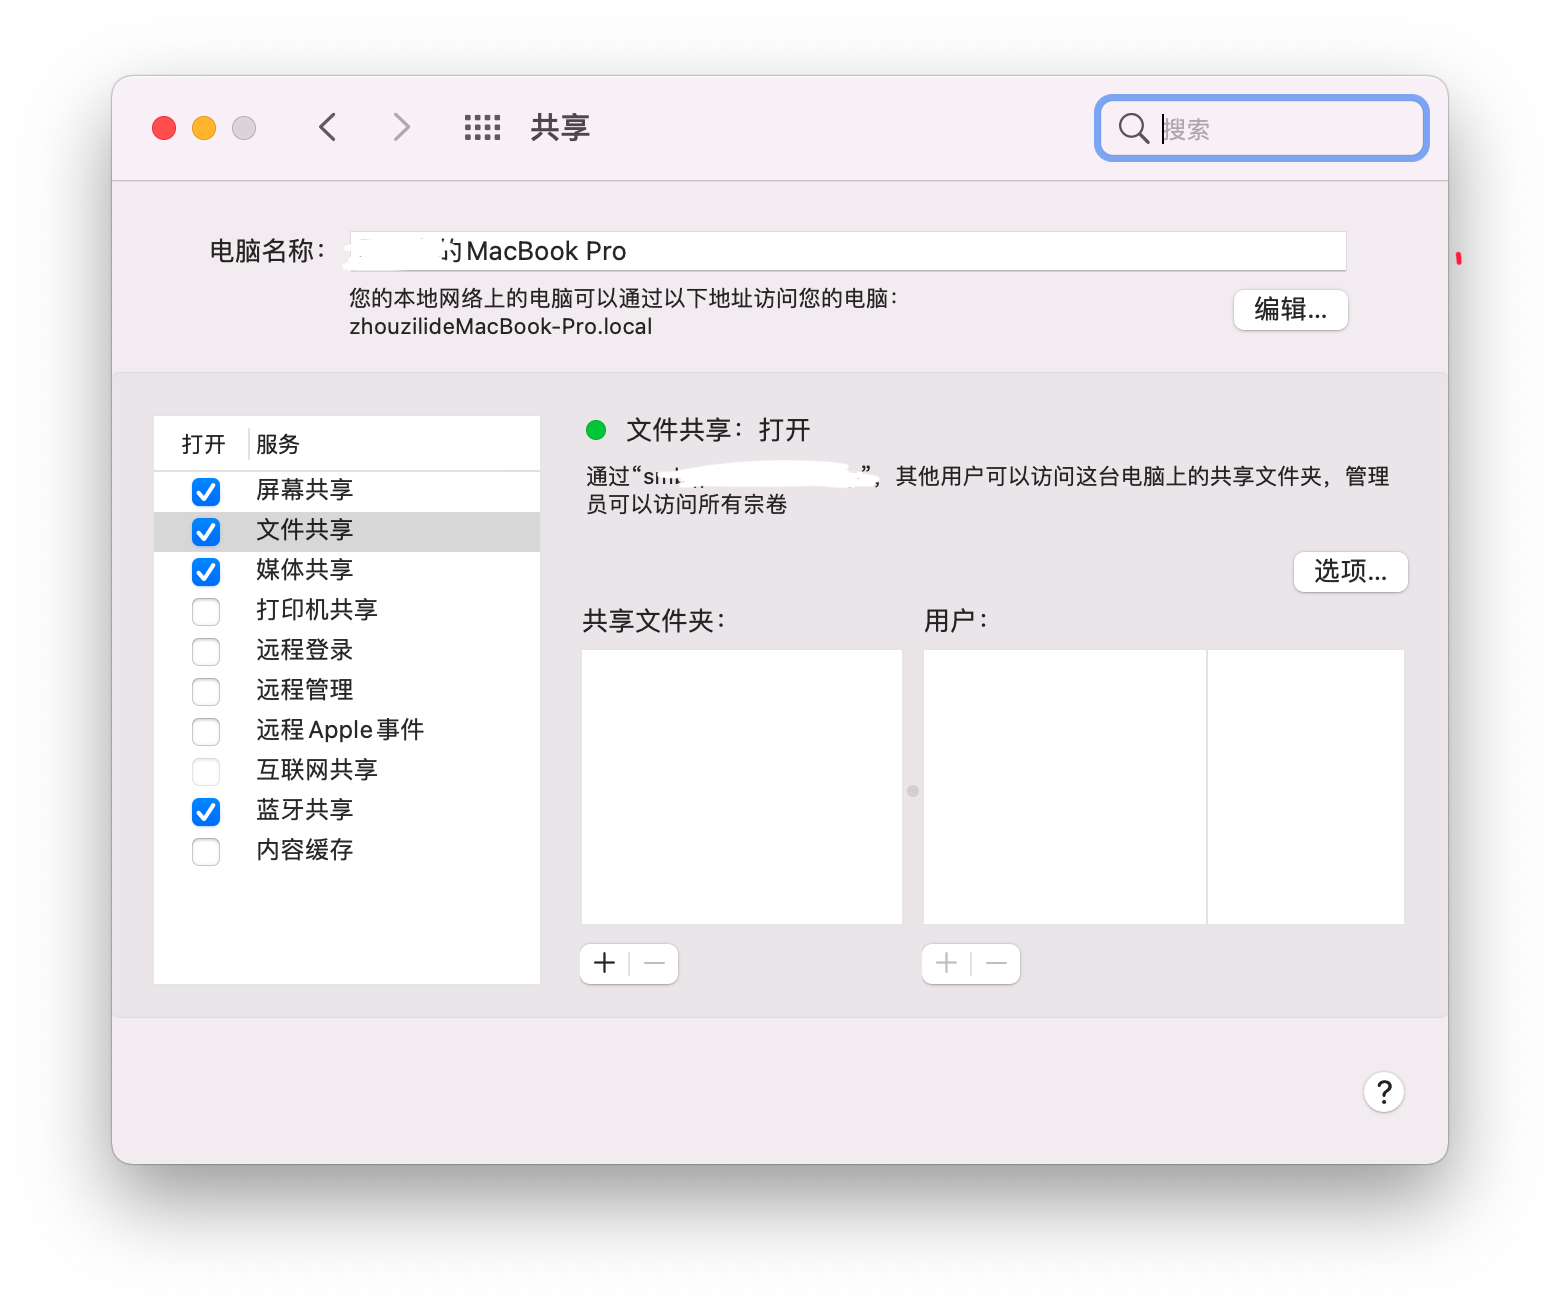This screenshot has width=1560, height=1312.
Task: Select 内容缓存 in services list
Action: tap(305, 850)
